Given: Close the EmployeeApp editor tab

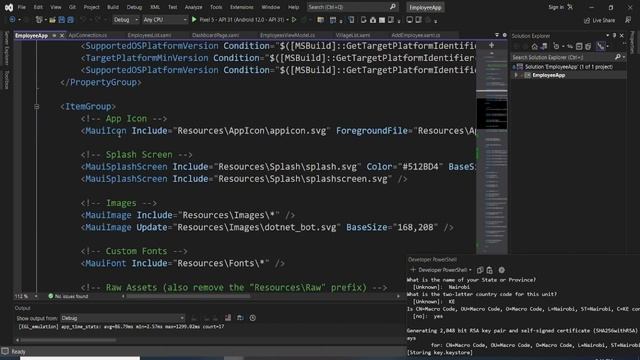Looking at the screenshot, I should [62, 36].
